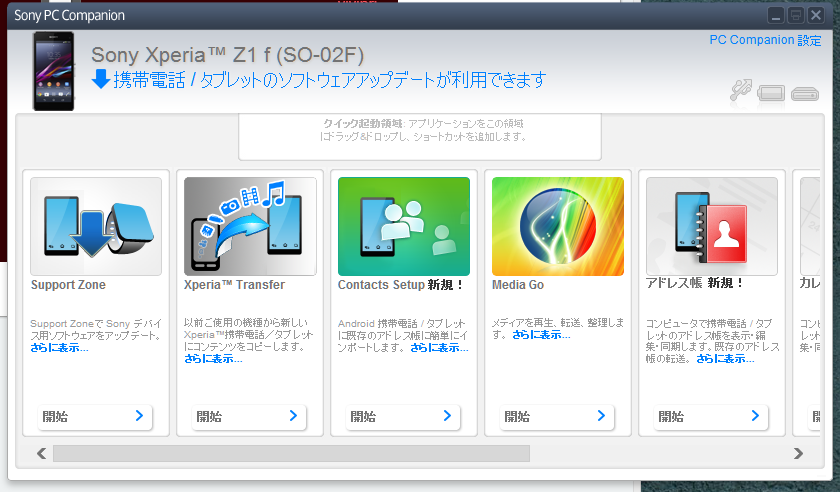Click the USB cable connection status icon

click(741, 90)
